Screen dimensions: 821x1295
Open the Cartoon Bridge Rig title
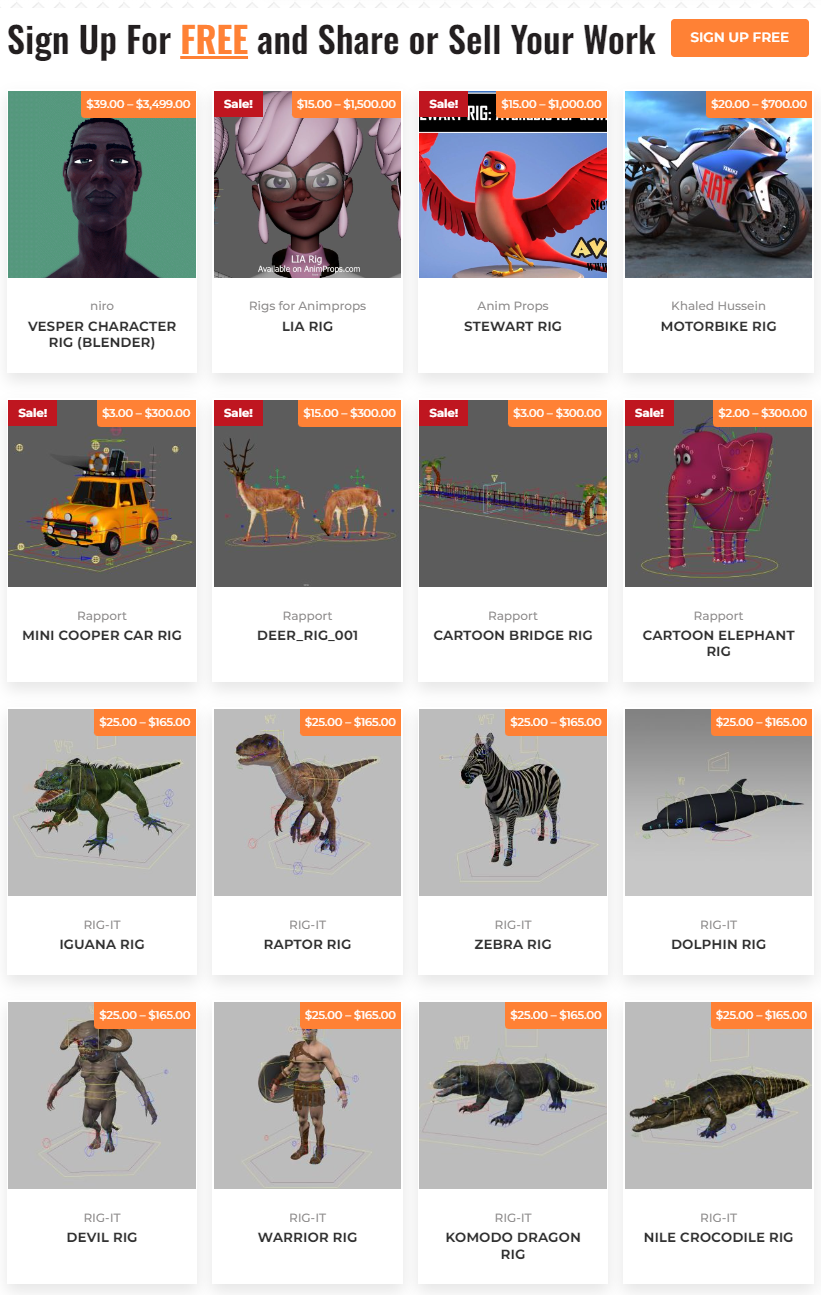click(513, 635)
